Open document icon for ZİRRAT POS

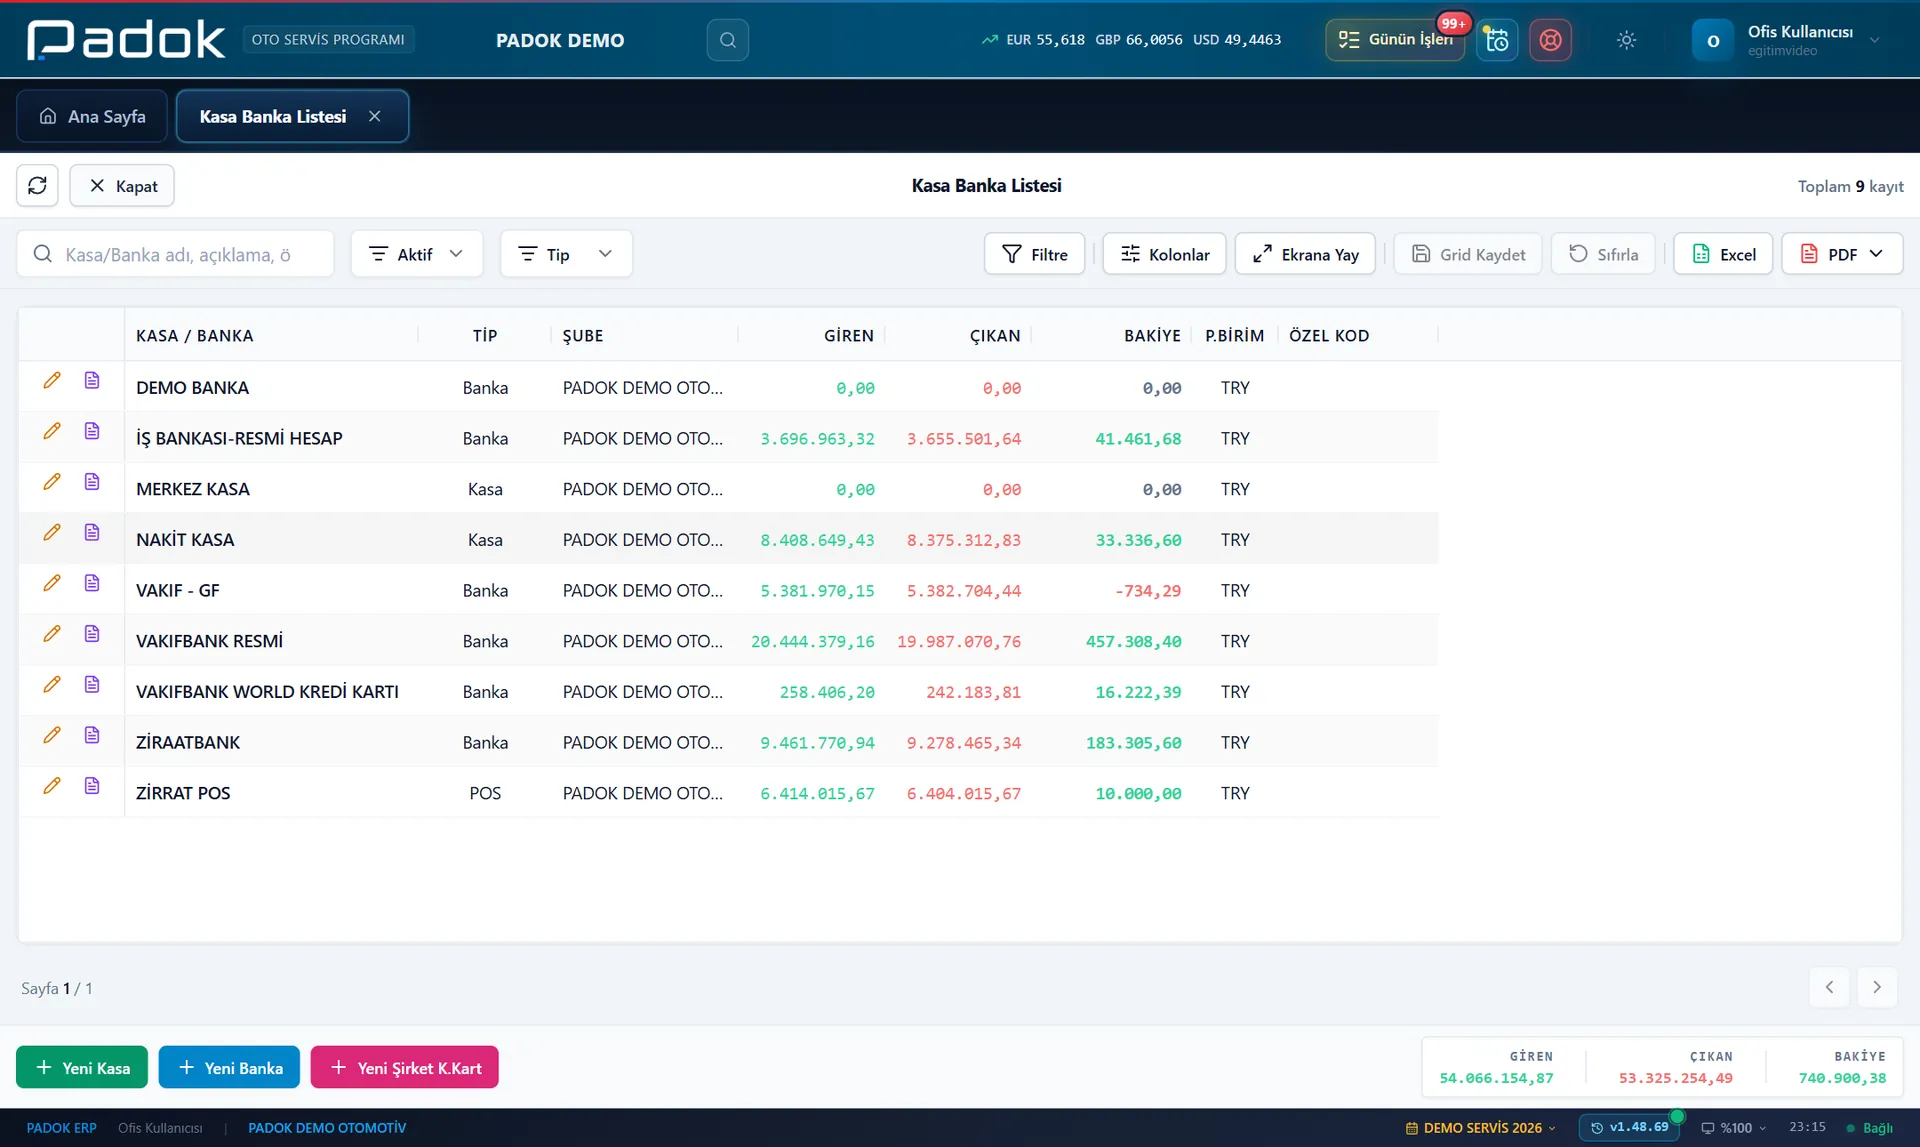click(x=92, y=786)
